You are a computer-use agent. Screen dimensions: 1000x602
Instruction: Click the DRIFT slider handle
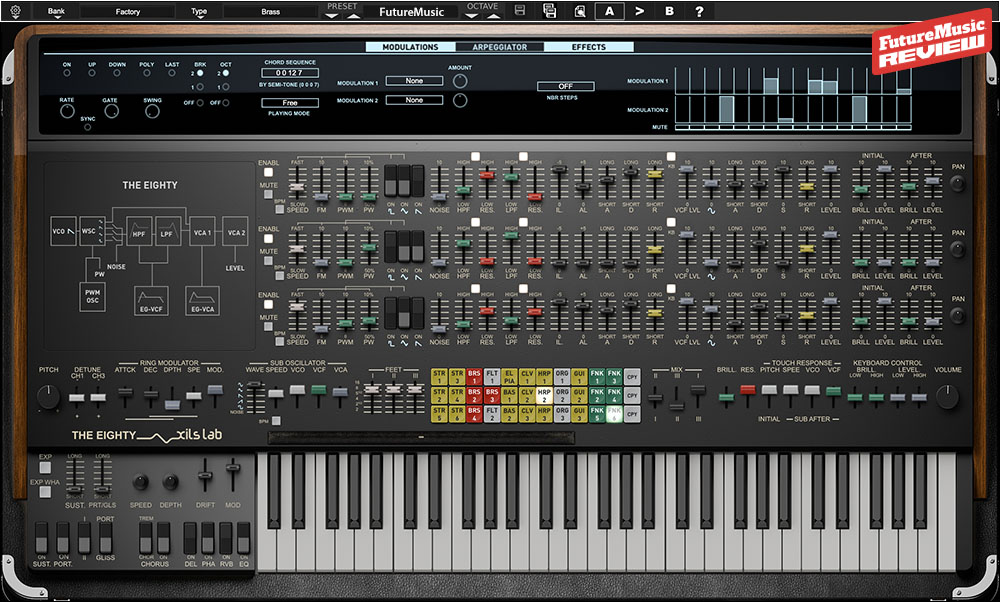coord(205,476)
